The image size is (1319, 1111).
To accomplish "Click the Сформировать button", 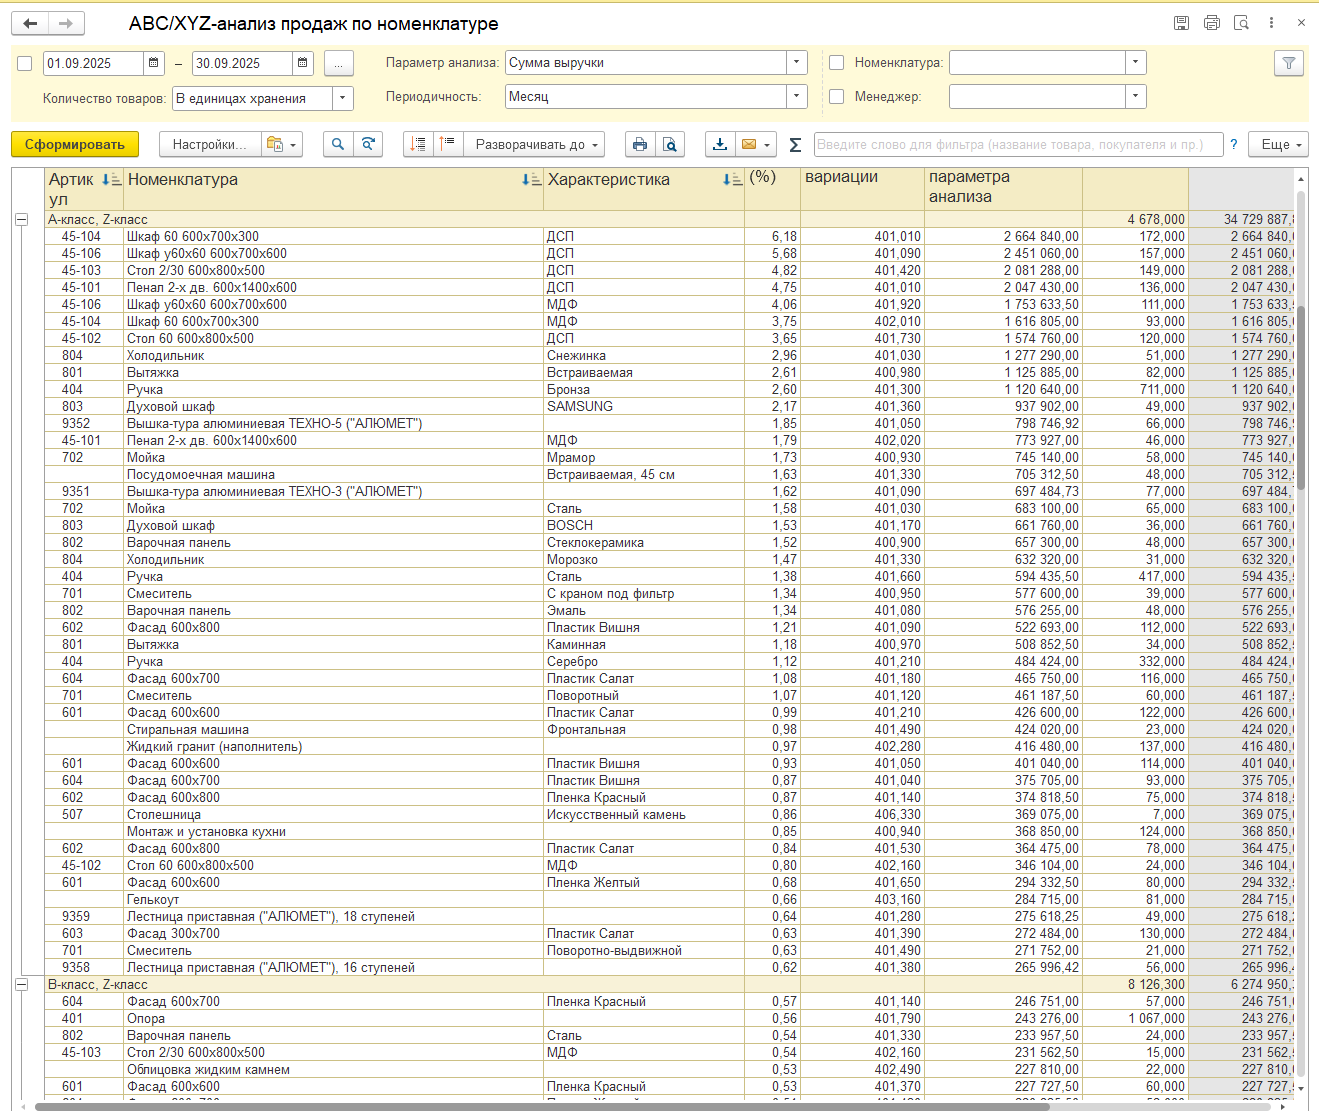I will pos(75,145).
